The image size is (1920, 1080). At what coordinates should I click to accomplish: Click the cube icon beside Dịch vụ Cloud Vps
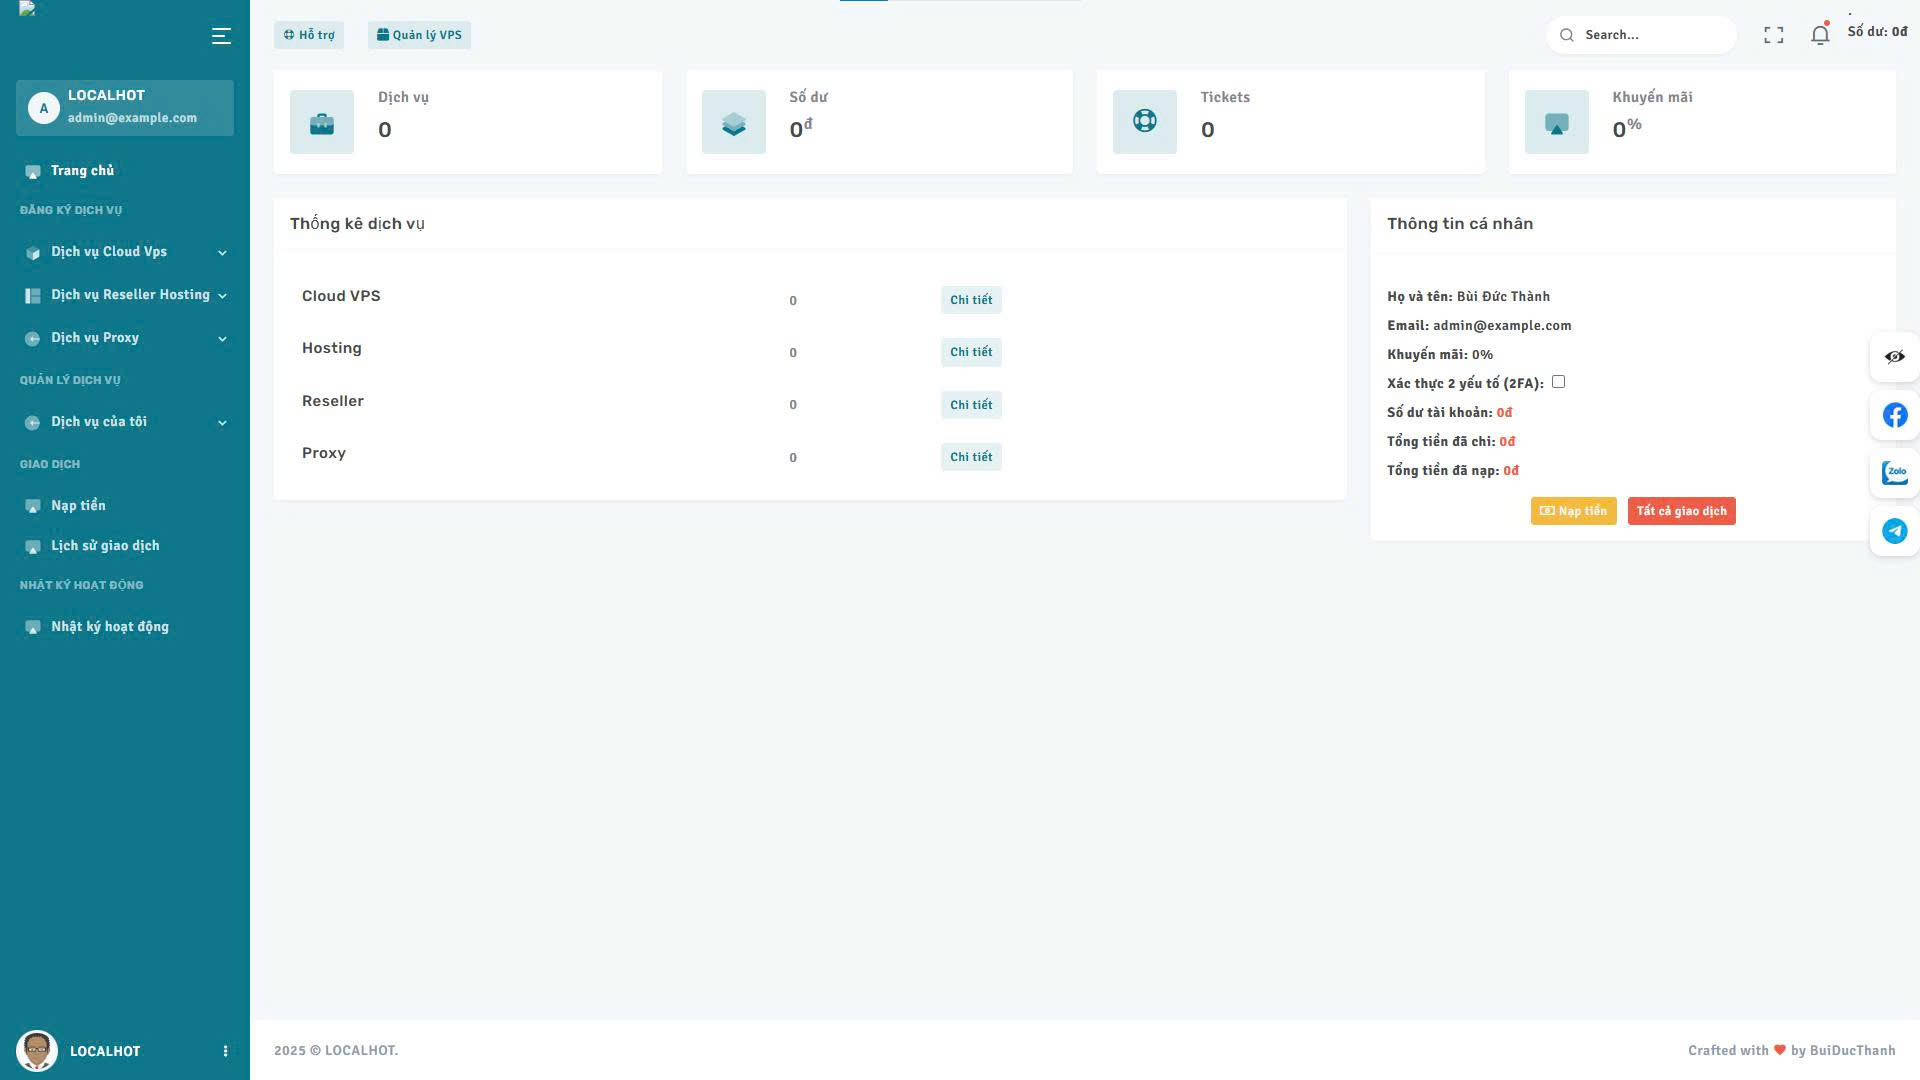click(33, 253)
